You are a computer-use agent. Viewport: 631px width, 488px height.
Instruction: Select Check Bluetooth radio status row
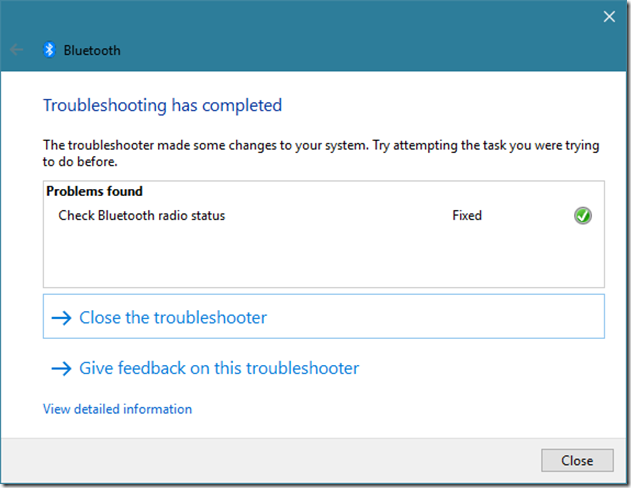[324, 216]
